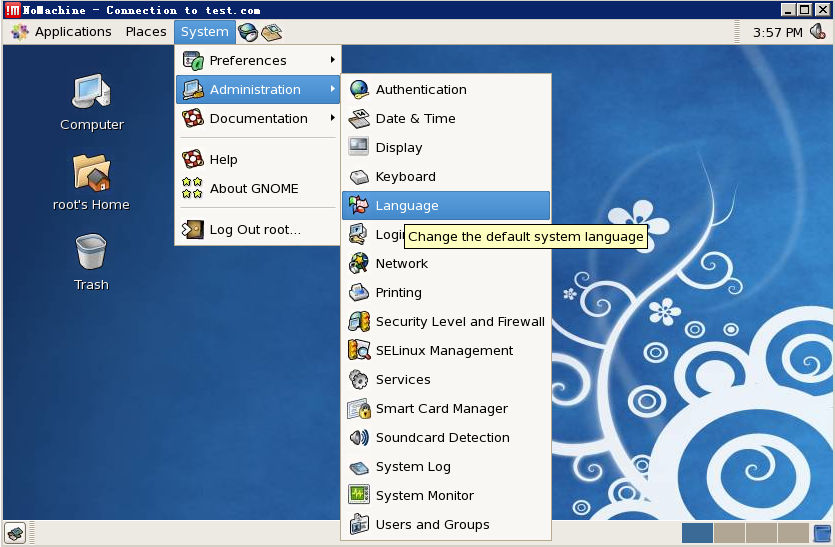Click the show desktop icon in bottom panel
835x547 pixels.
pos(15,533)
